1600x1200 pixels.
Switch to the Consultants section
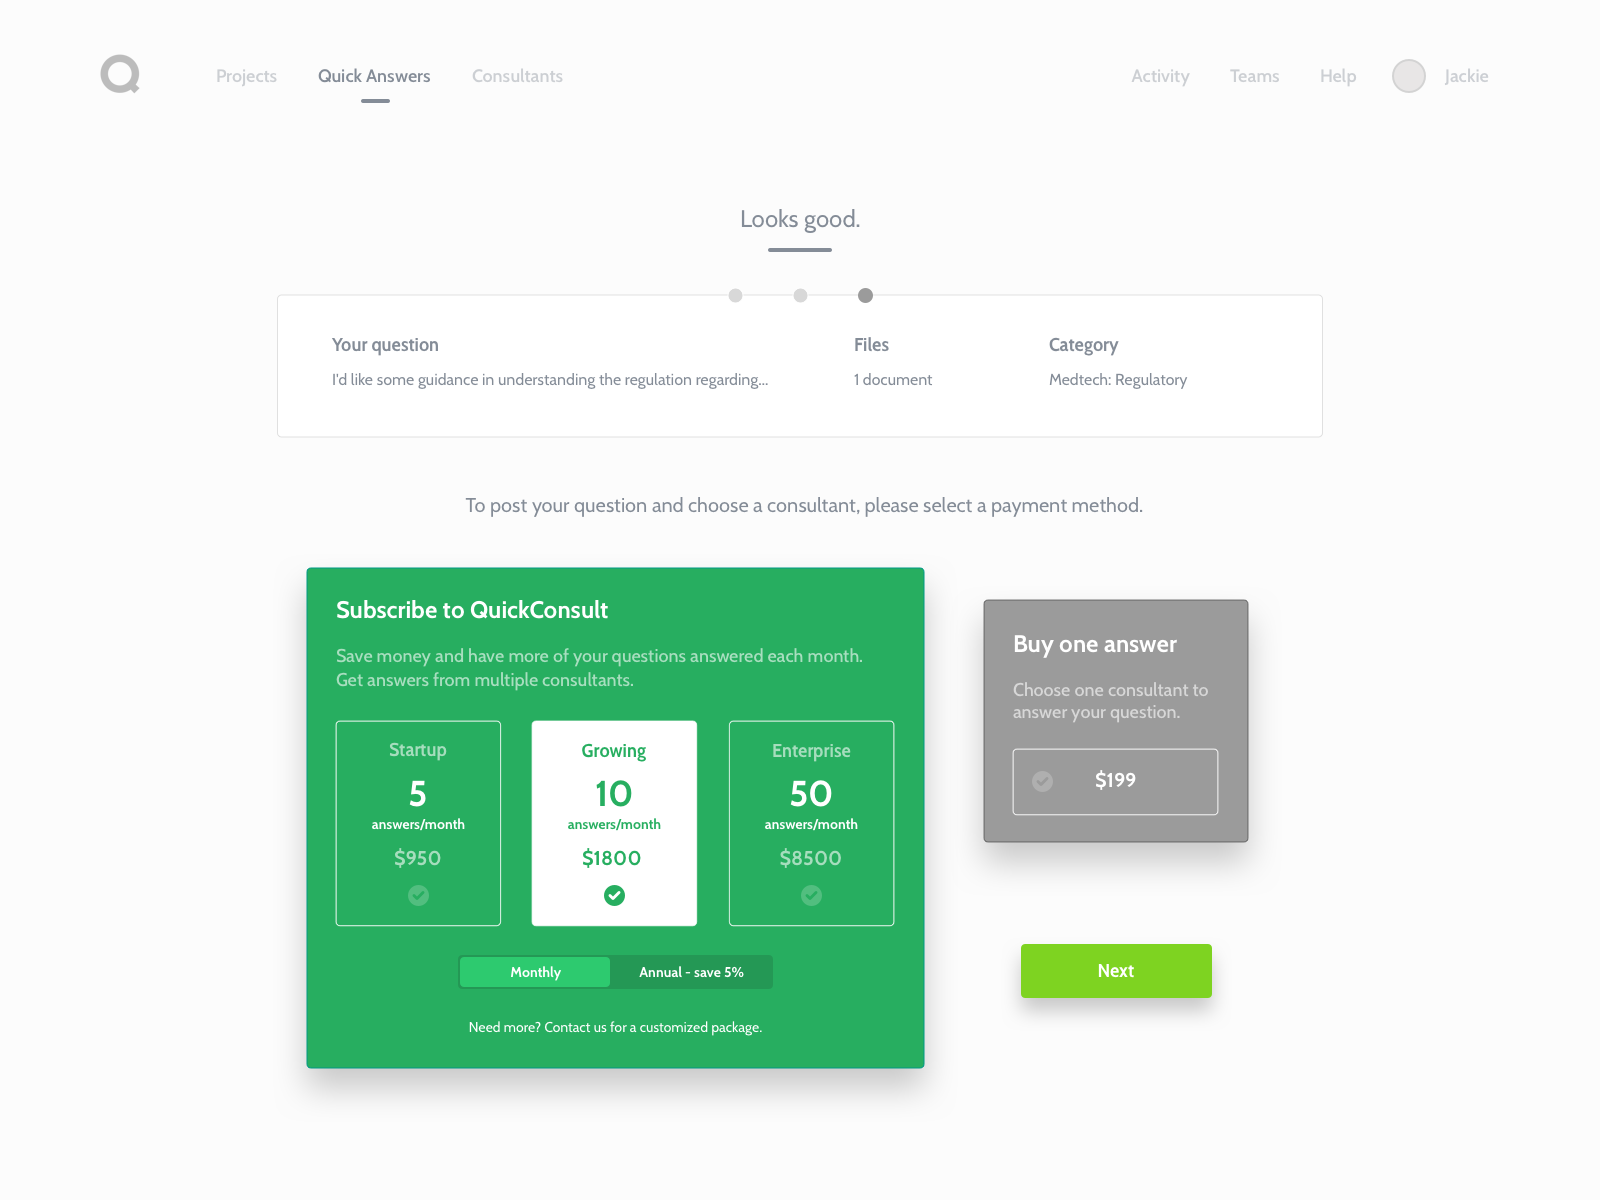[517, 76]
